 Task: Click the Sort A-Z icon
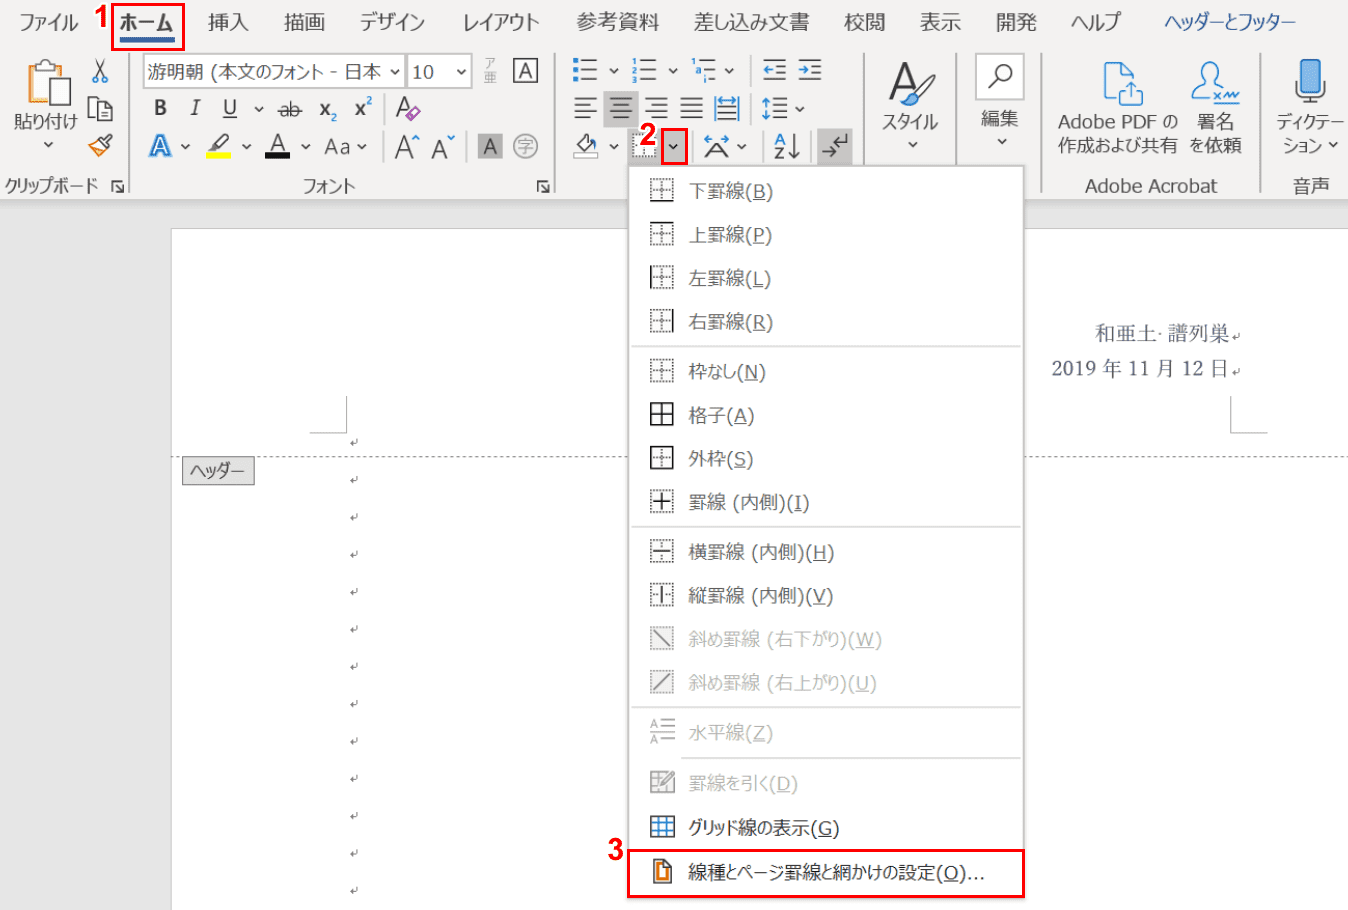[x=787, y=147]
